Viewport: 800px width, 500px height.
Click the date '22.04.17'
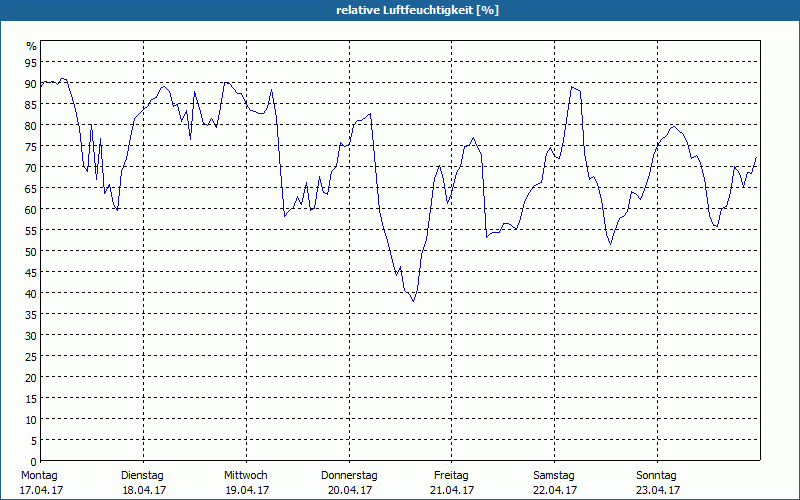pos(555,490)
